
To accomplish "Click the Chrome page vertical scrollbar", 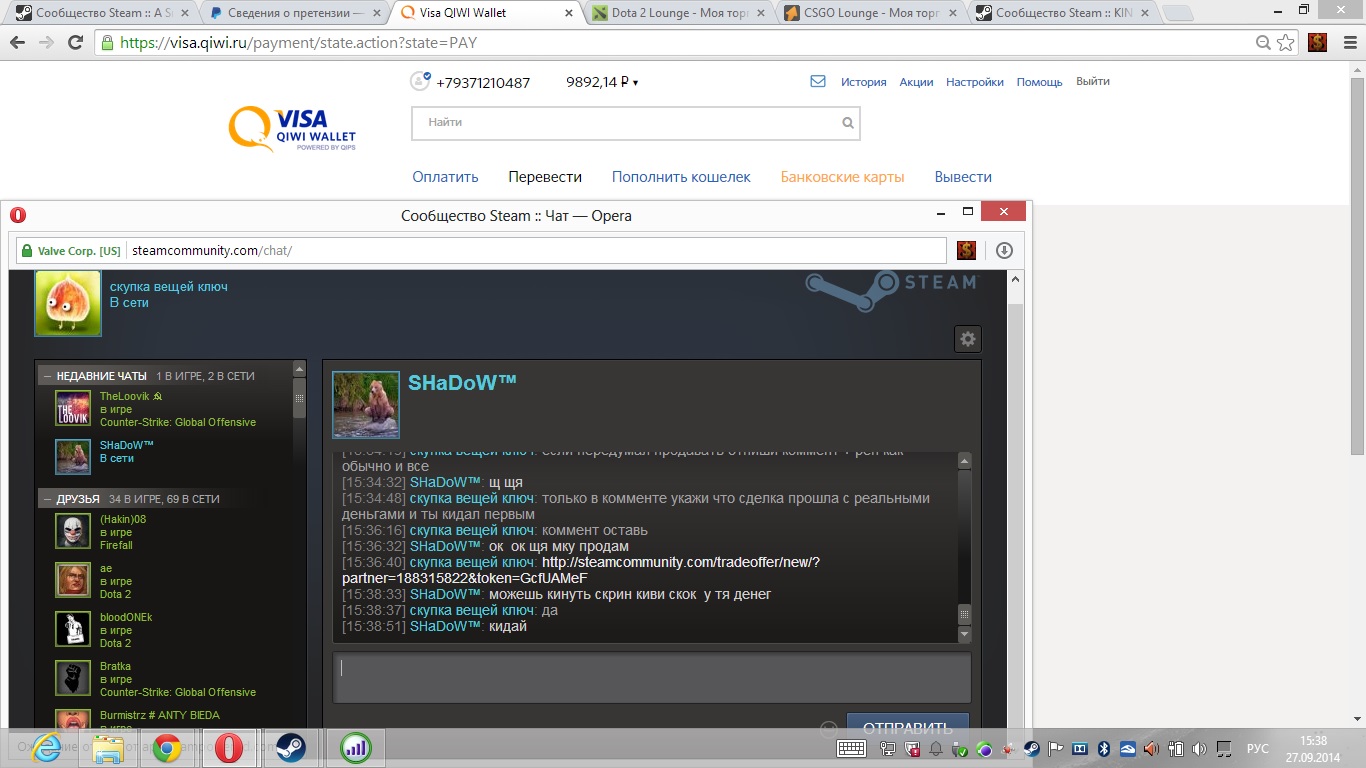I will 1357,266.
